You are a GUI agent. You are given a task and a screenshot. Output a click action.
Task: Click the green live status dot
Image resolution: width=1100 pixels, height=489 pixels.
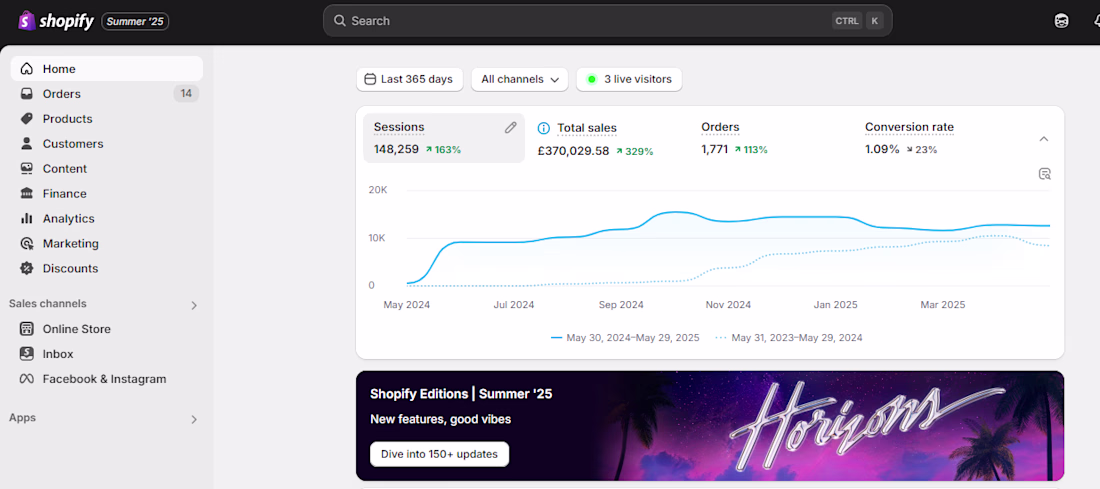(x=591, y=79)
